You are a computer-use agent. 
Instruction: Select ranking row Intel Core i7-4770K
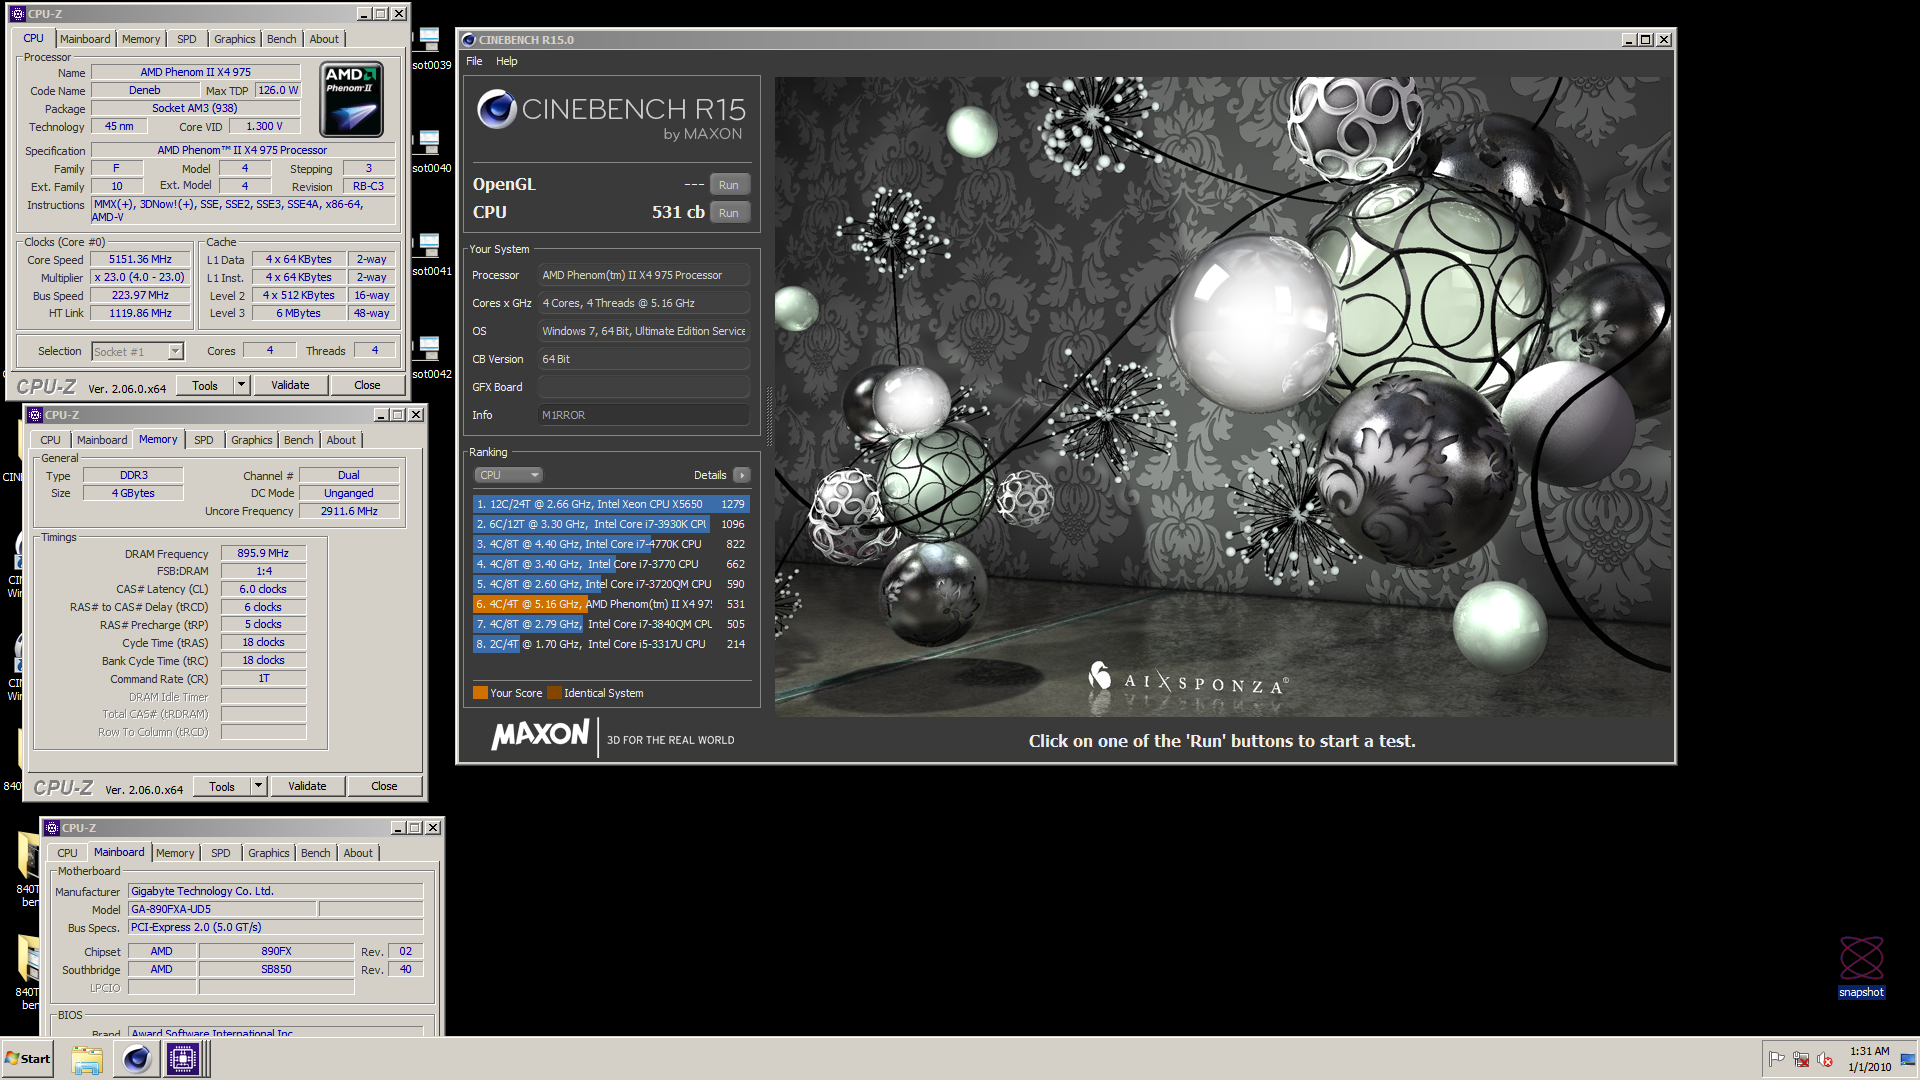(611, 544)
